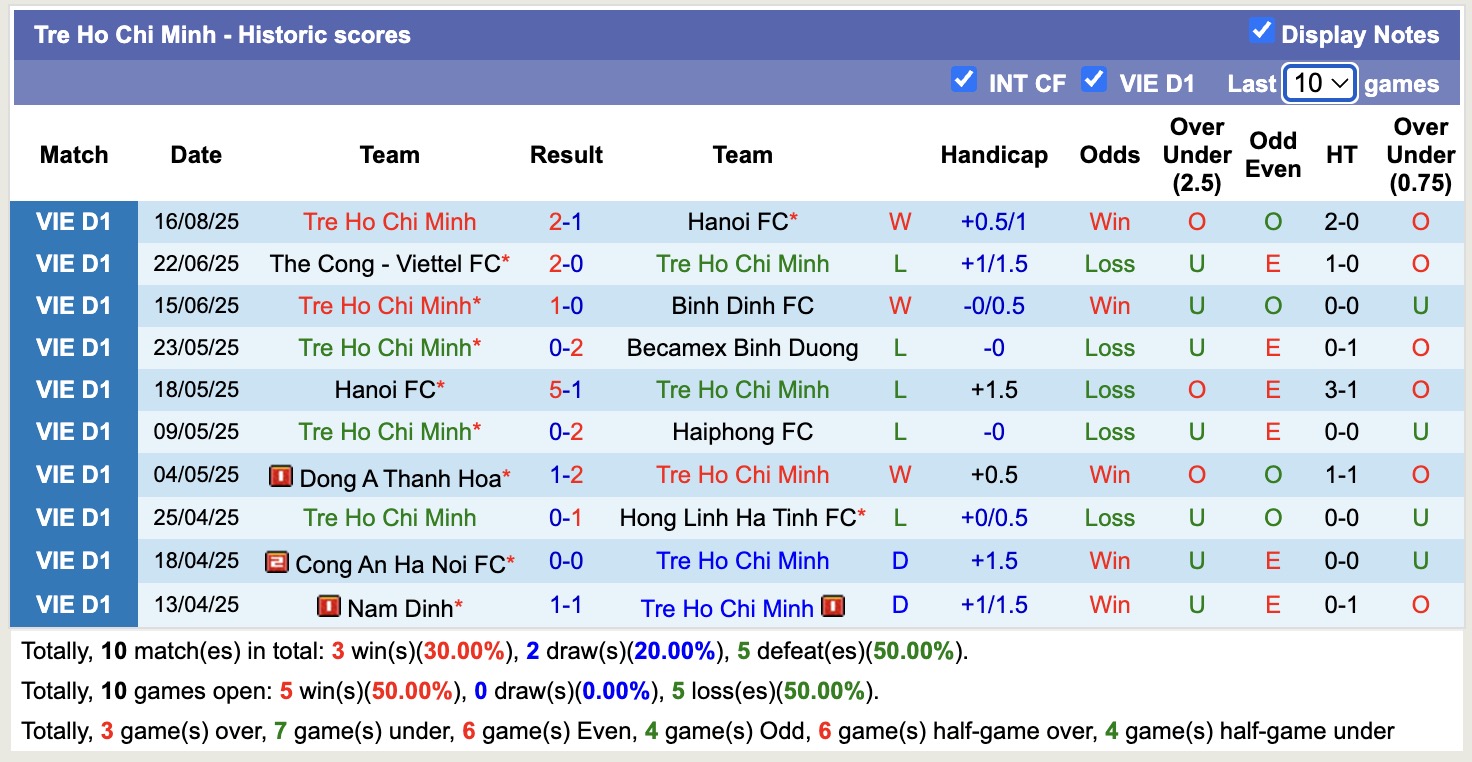The image size is (1472, 762).
Task: Disable the Display Notes checkbox
Action: pos(1261,30)
